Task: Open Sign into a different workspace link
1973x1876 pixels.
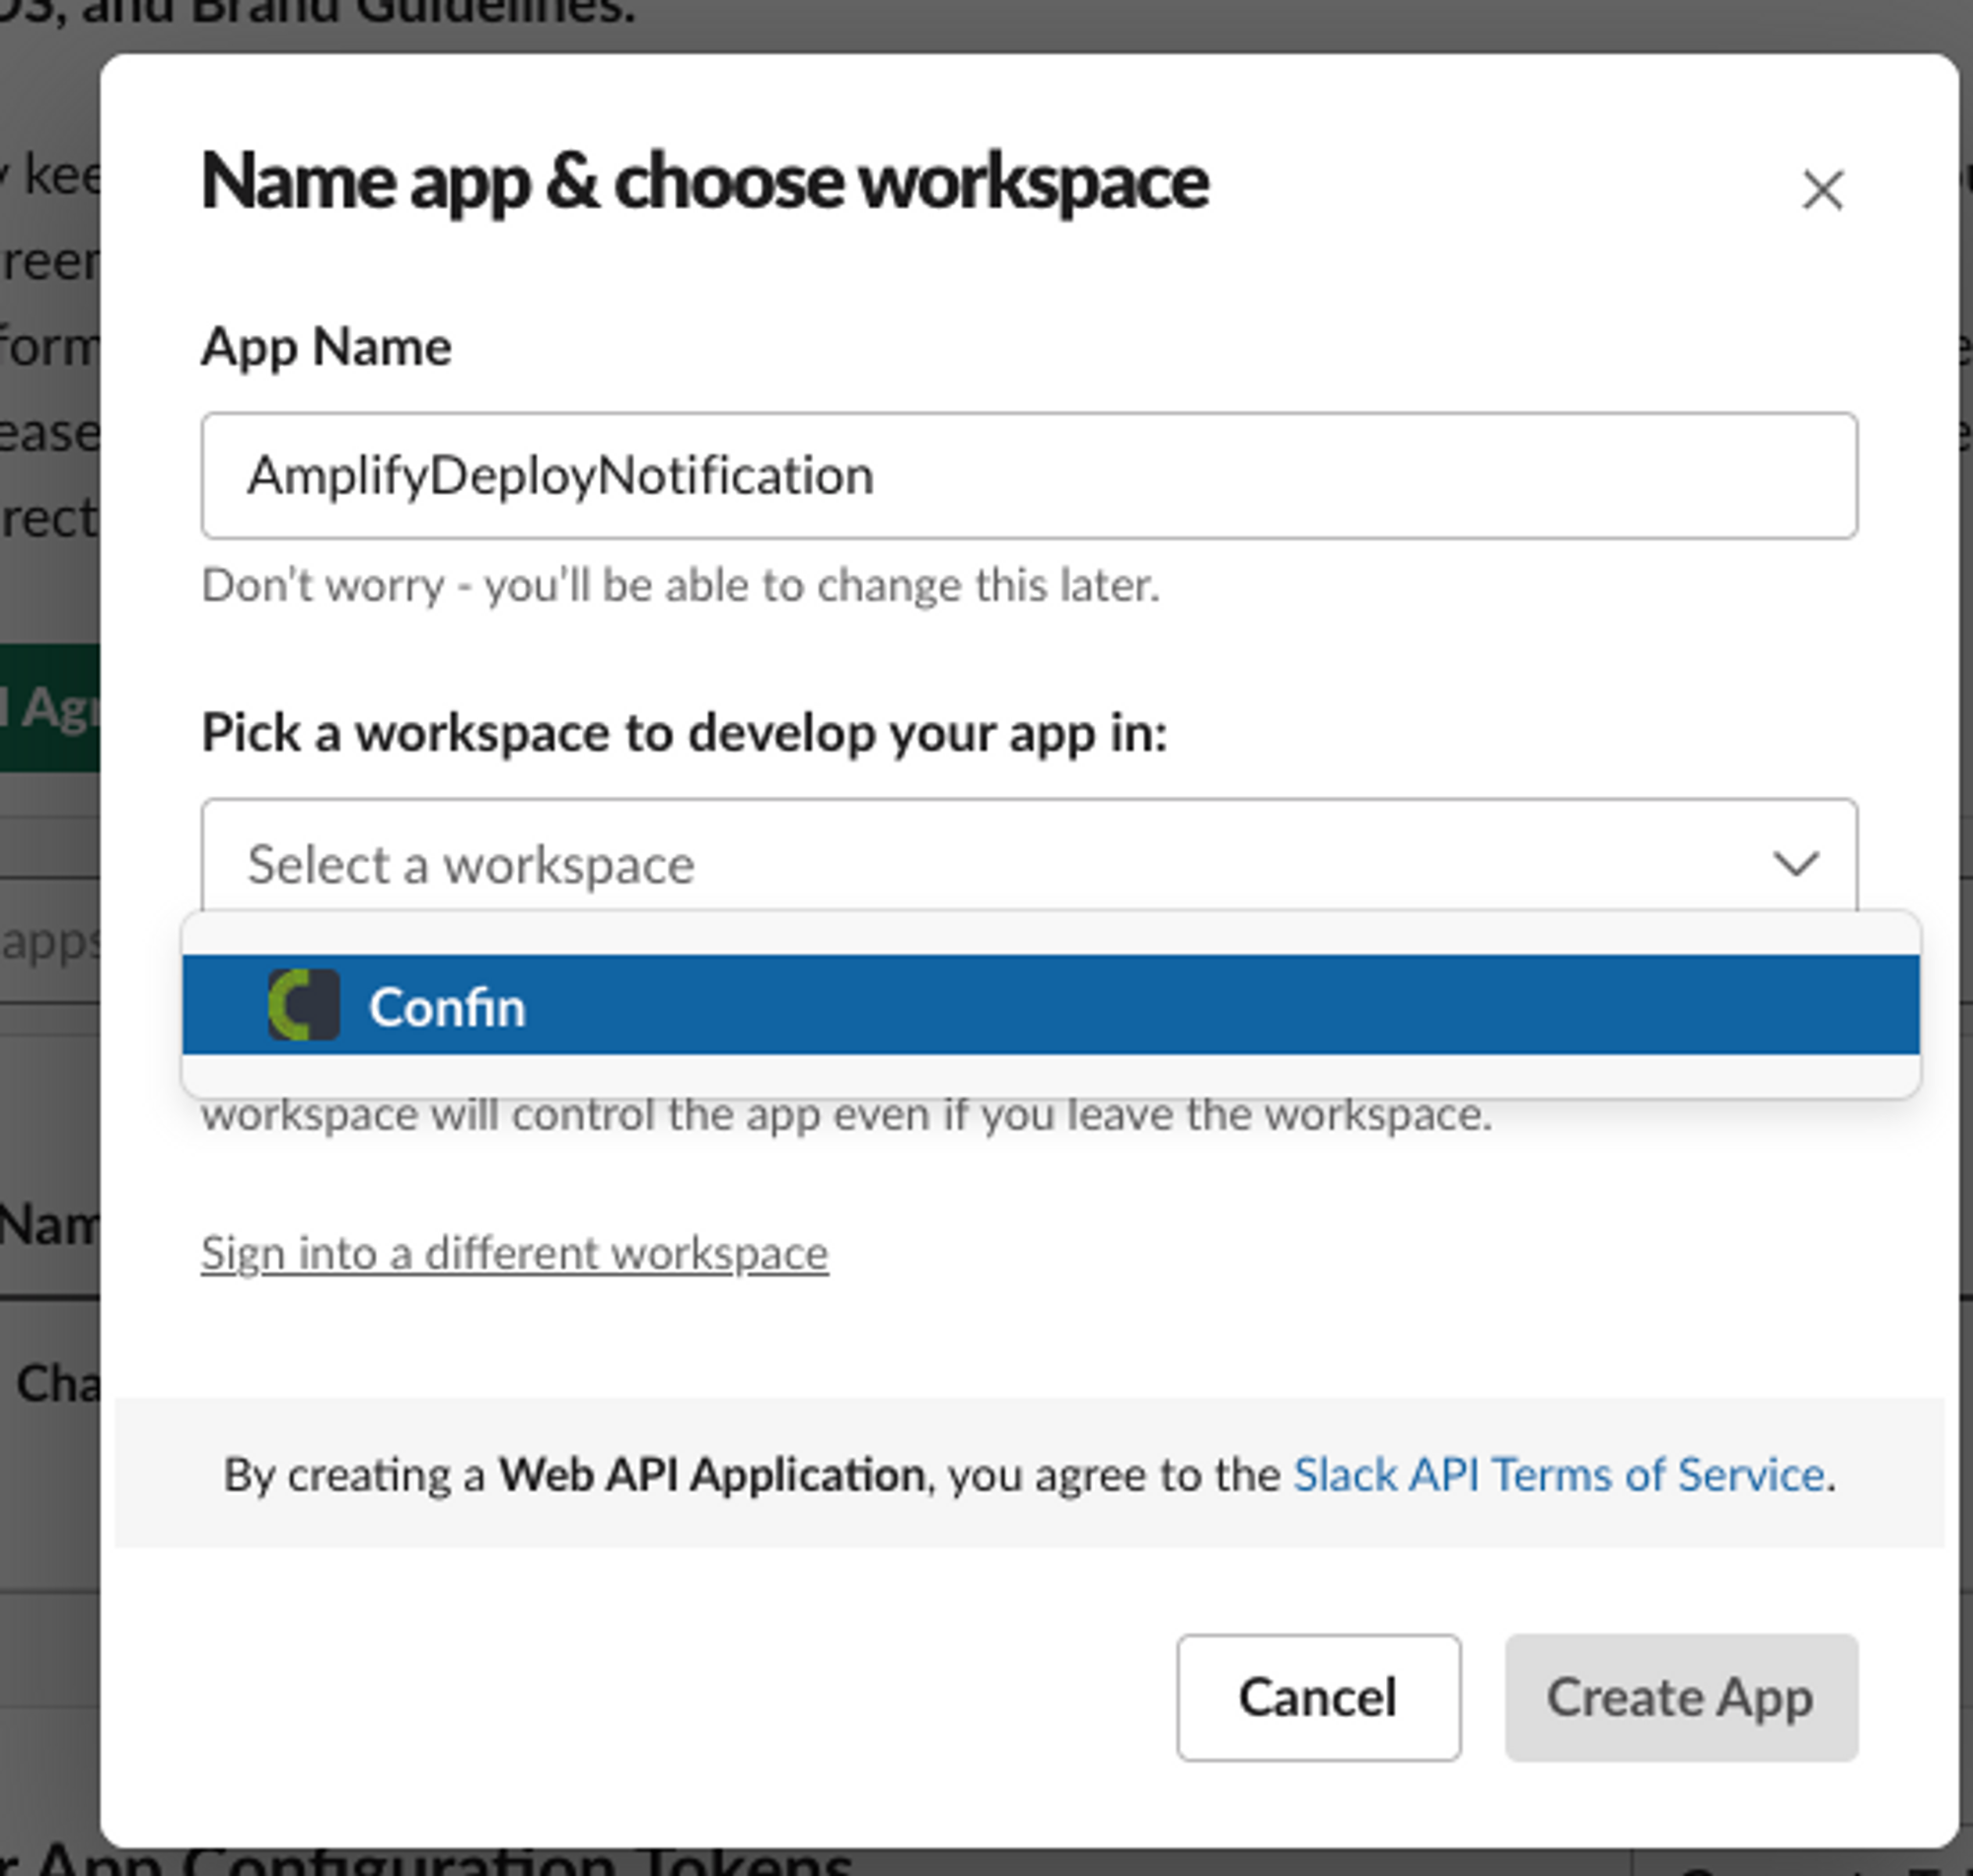Action: point(514,1253)
